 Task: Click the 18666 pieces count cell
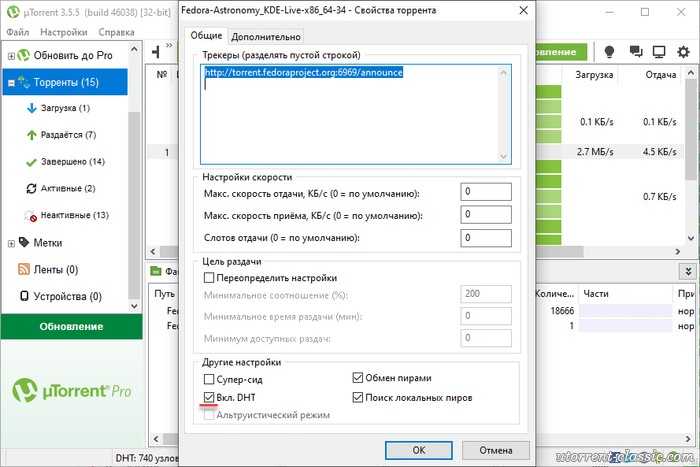[x=562, y=311]
